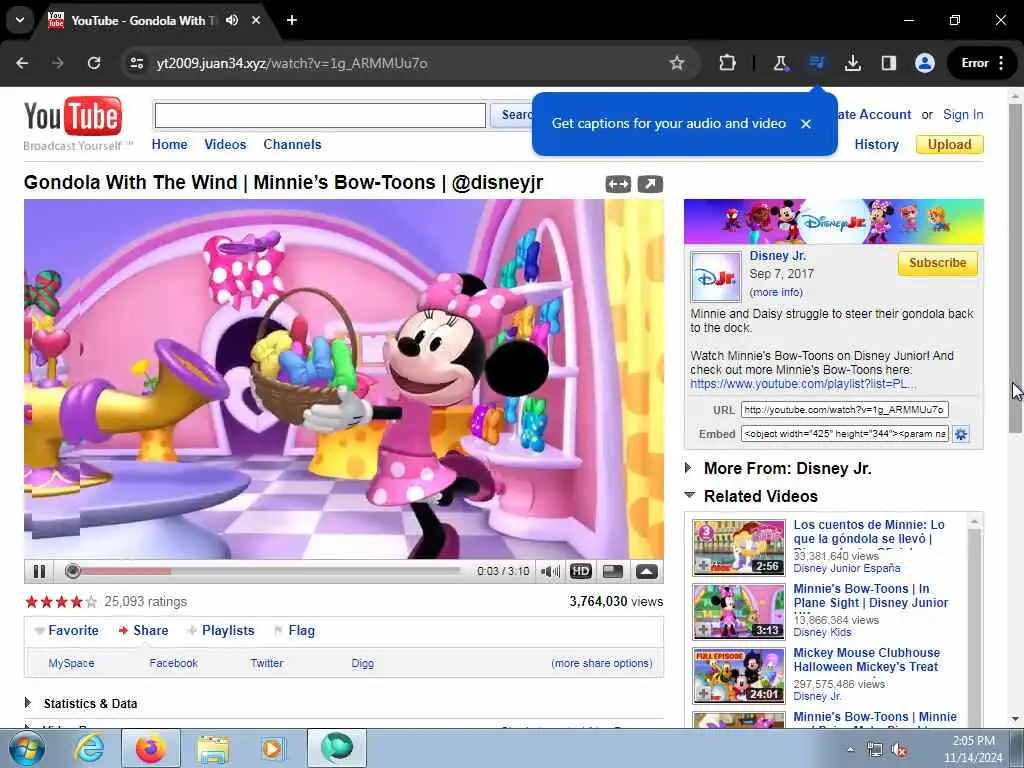This screenshot has height=768, width=1024.
Task: Reload the current page
Action: click(x=94, y=63)
